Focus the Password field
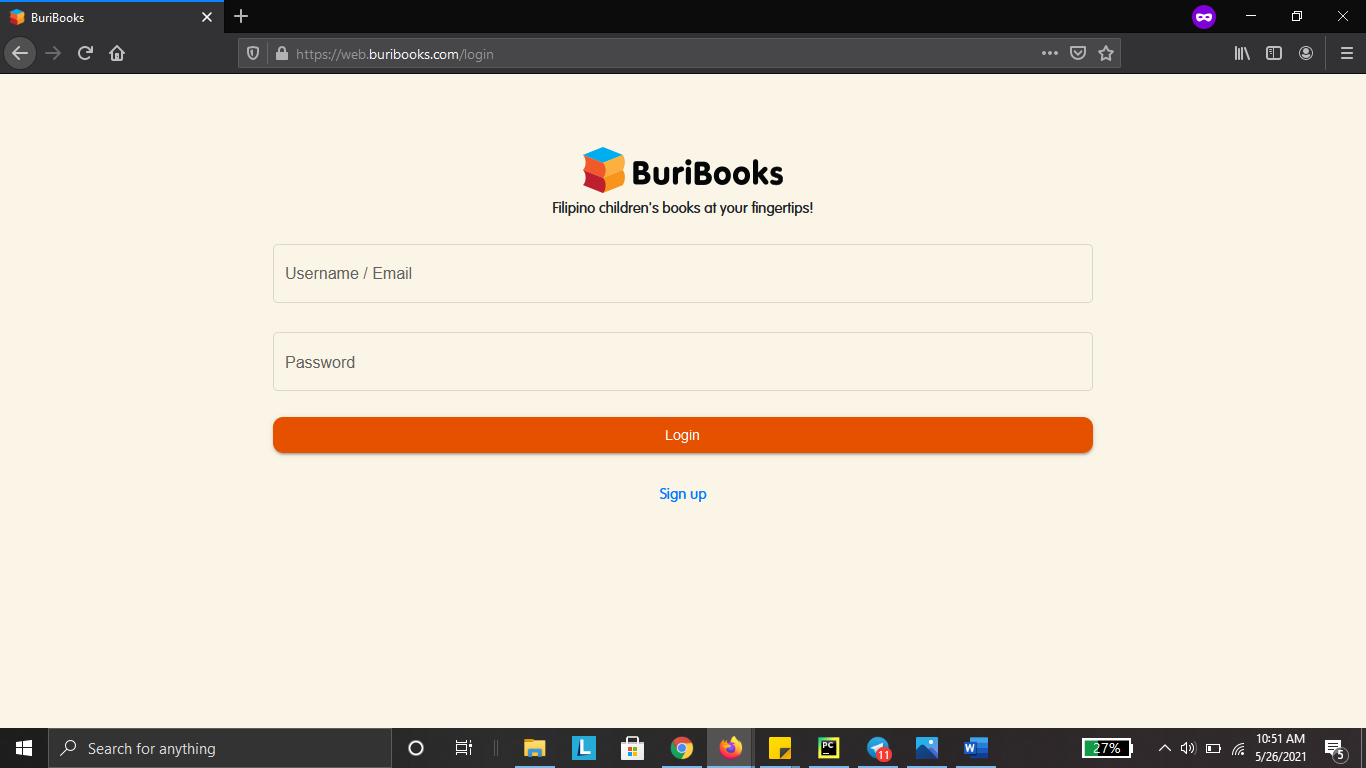Viewport: 1366px width, 768px height. click(683, 362)
